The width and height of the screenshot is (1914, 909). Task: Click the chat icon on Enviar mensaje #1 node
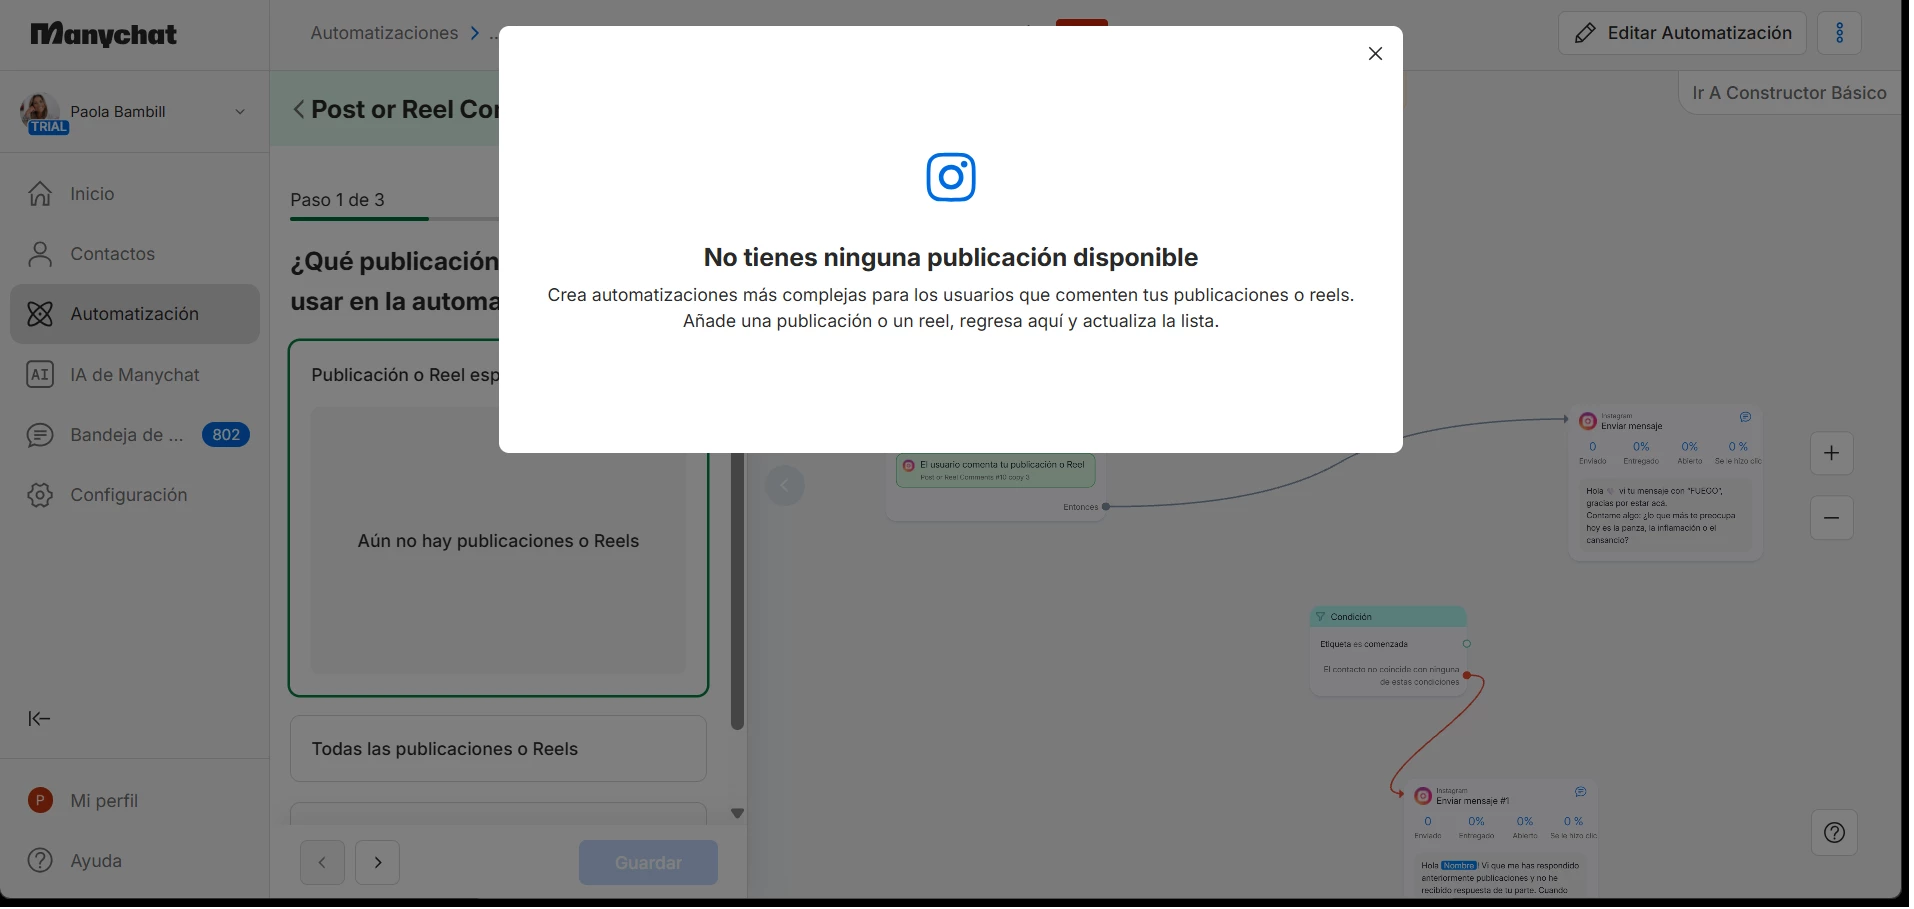1580,792
